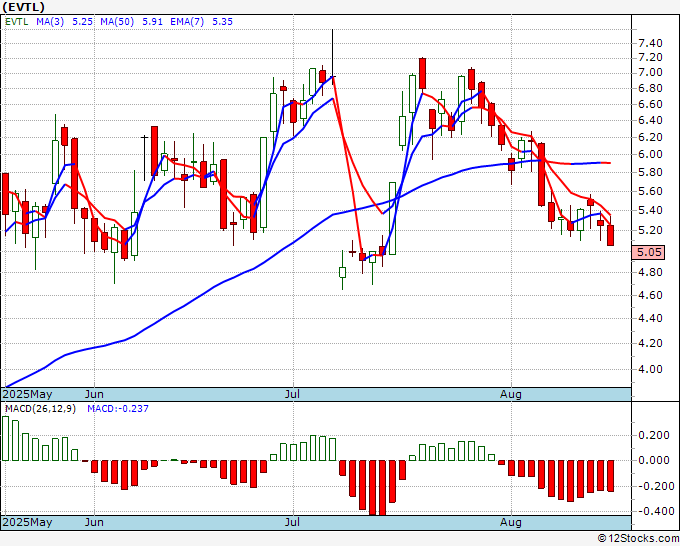Screen dimensions: 680x546
Task: Click the 5.40 price axis label
Action: click(650, 210)
